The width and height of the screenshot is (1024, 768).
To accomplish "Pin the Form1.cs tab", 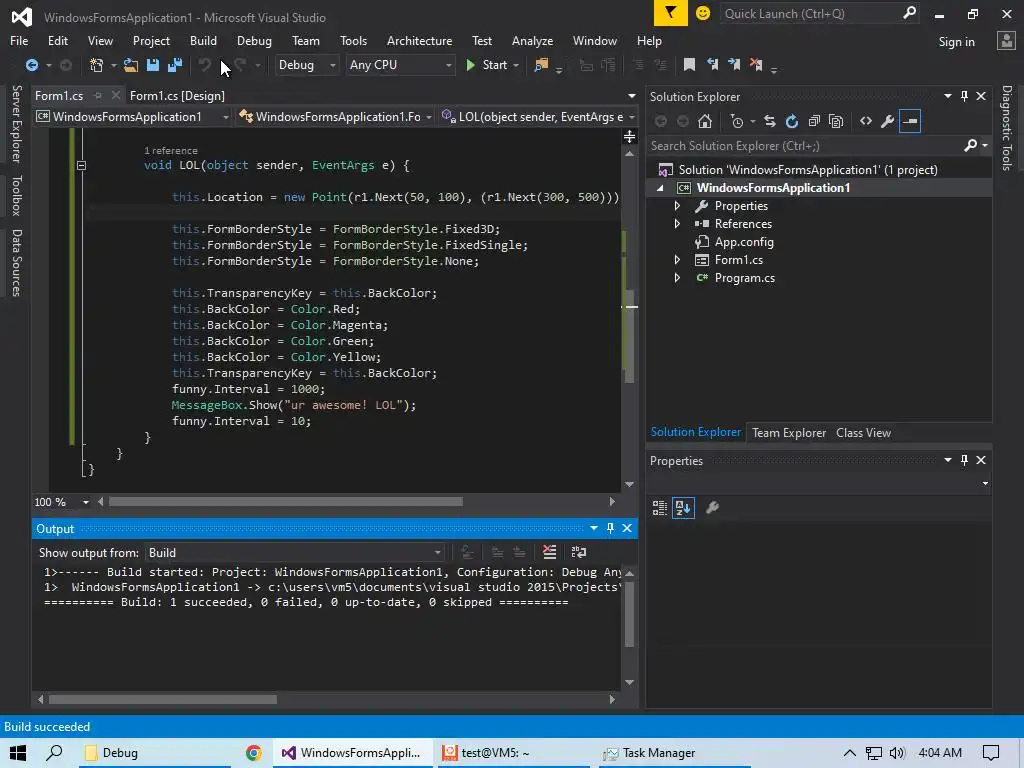I will 98,95.
